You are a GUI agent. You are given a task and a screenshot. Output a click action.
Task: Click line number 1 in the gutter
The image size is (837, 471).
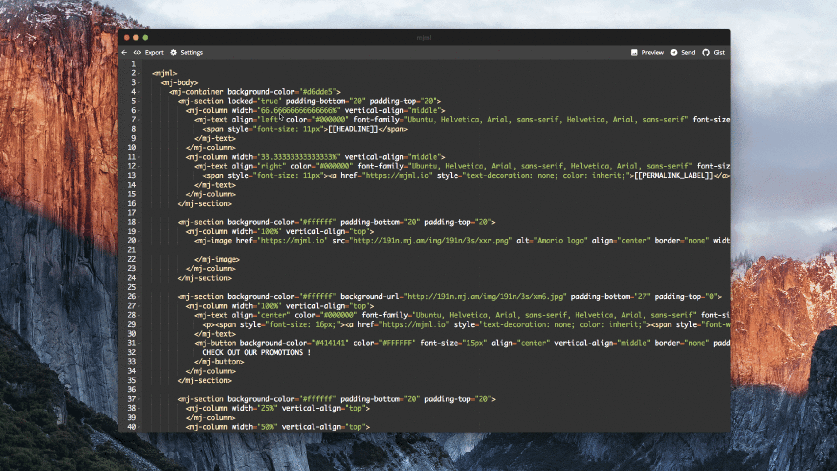(133, 64)
